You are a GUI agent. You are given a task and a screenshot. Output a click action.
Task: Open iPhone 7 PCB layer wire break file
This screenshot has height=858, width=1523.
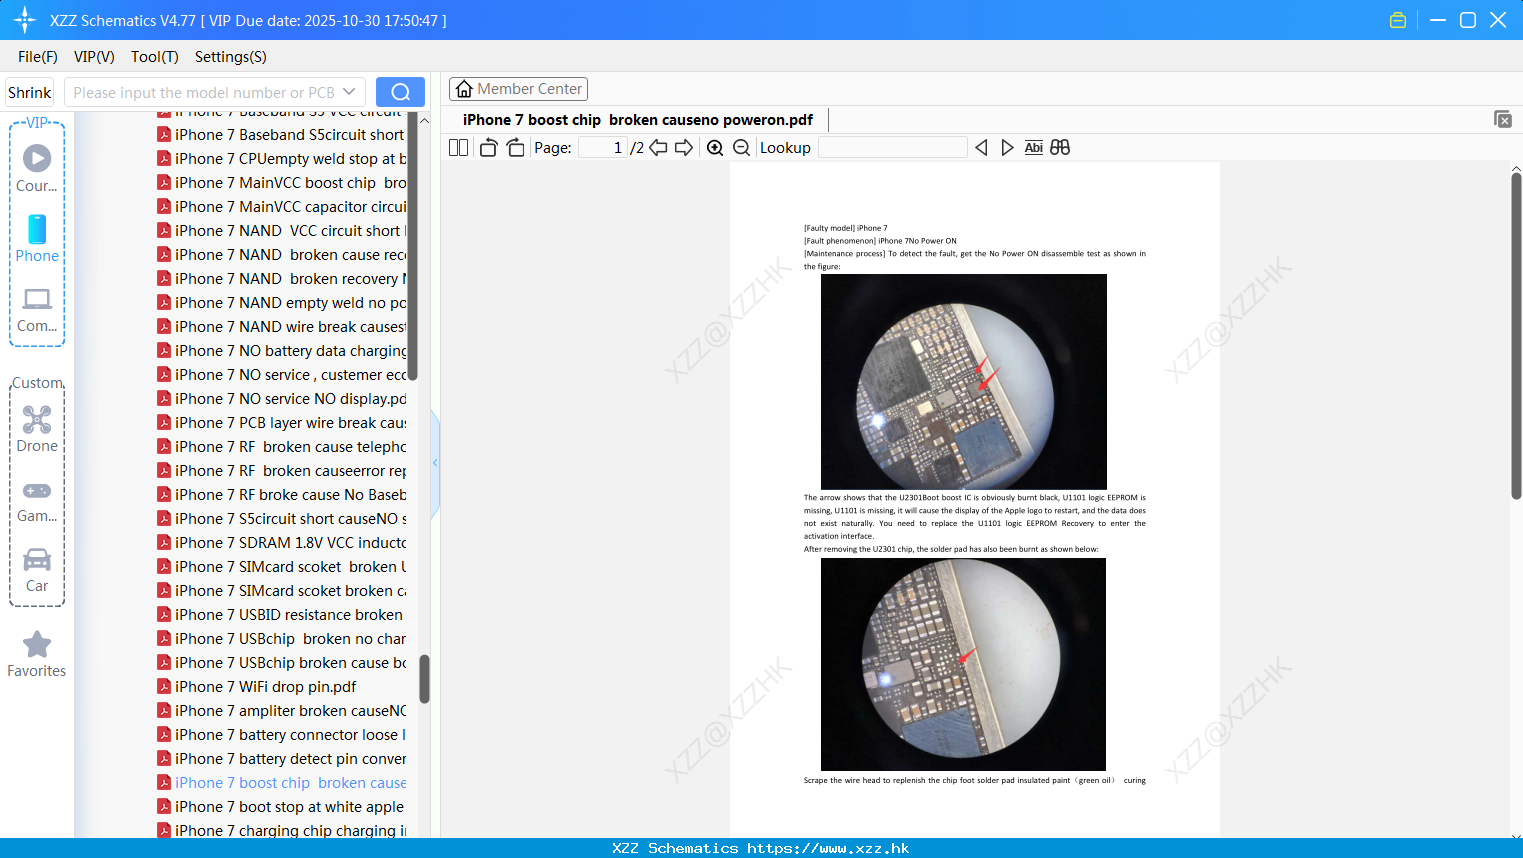point(281,423)
